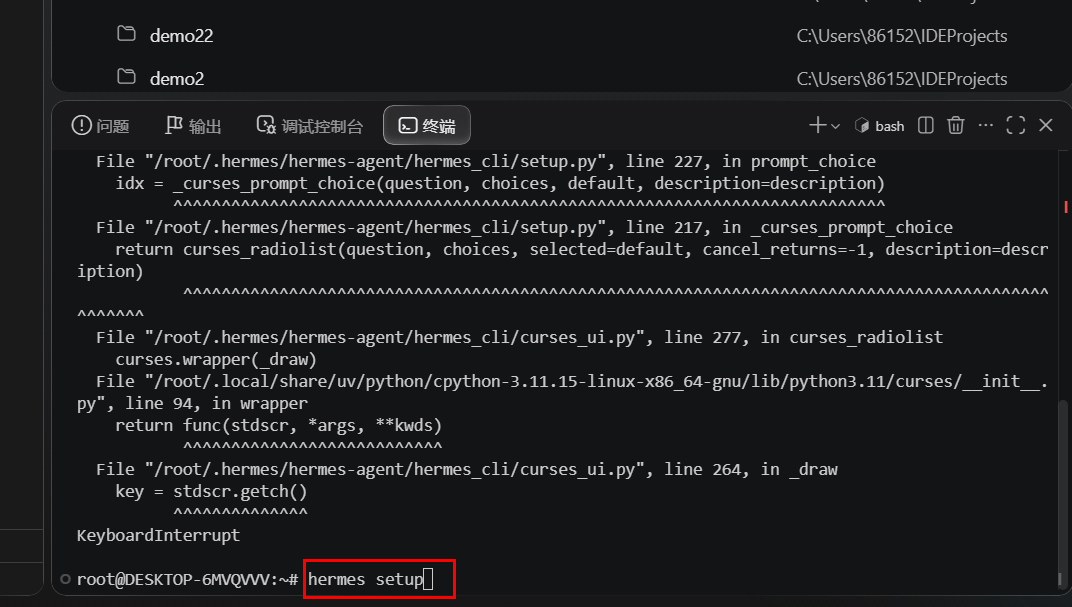
Task: Maximize the terminal panel size
Action: click(x=1016, y=125)
